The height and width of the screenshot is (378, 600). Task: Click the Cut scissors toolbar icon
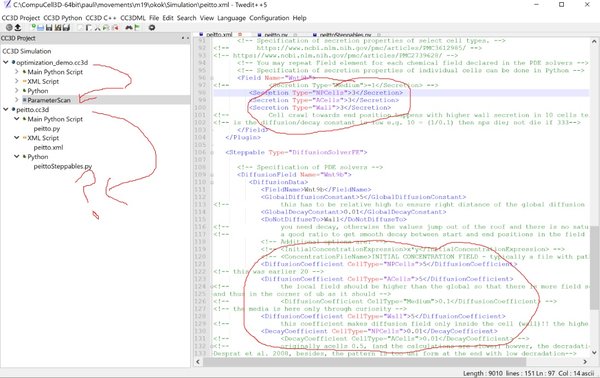tap(97, 28)
